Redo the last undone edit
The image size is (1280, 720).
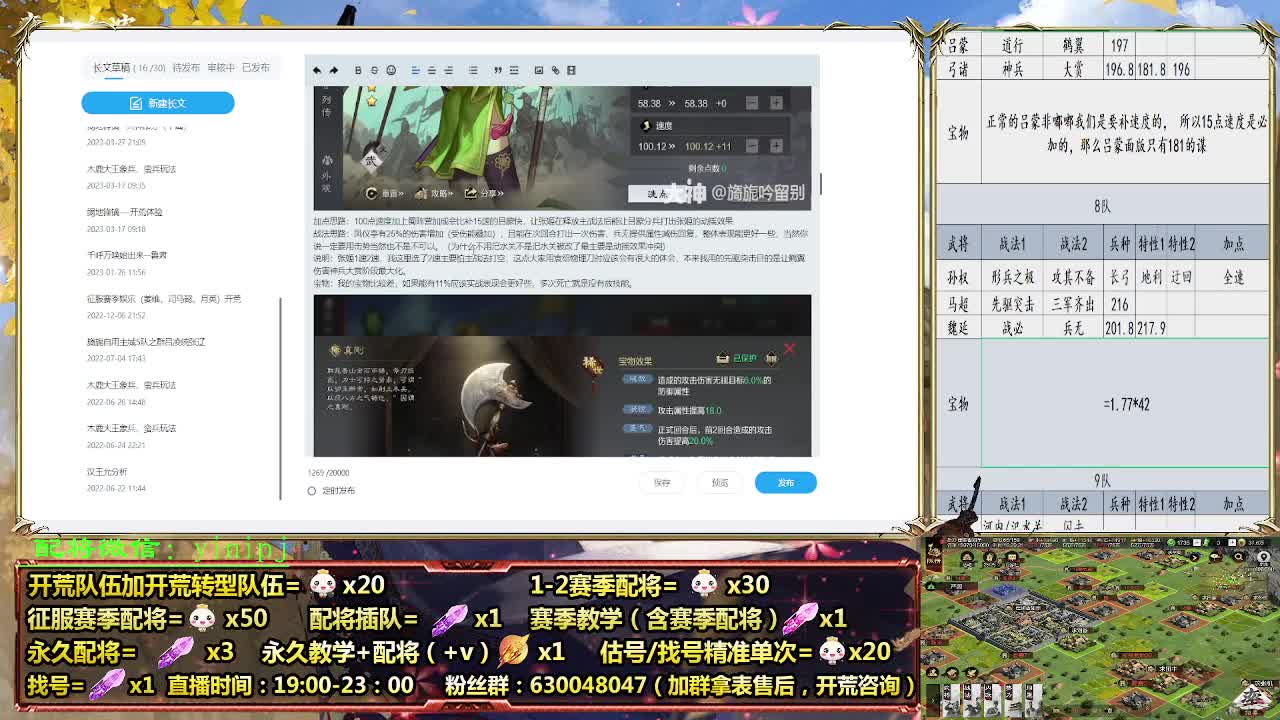coord(334,70)
